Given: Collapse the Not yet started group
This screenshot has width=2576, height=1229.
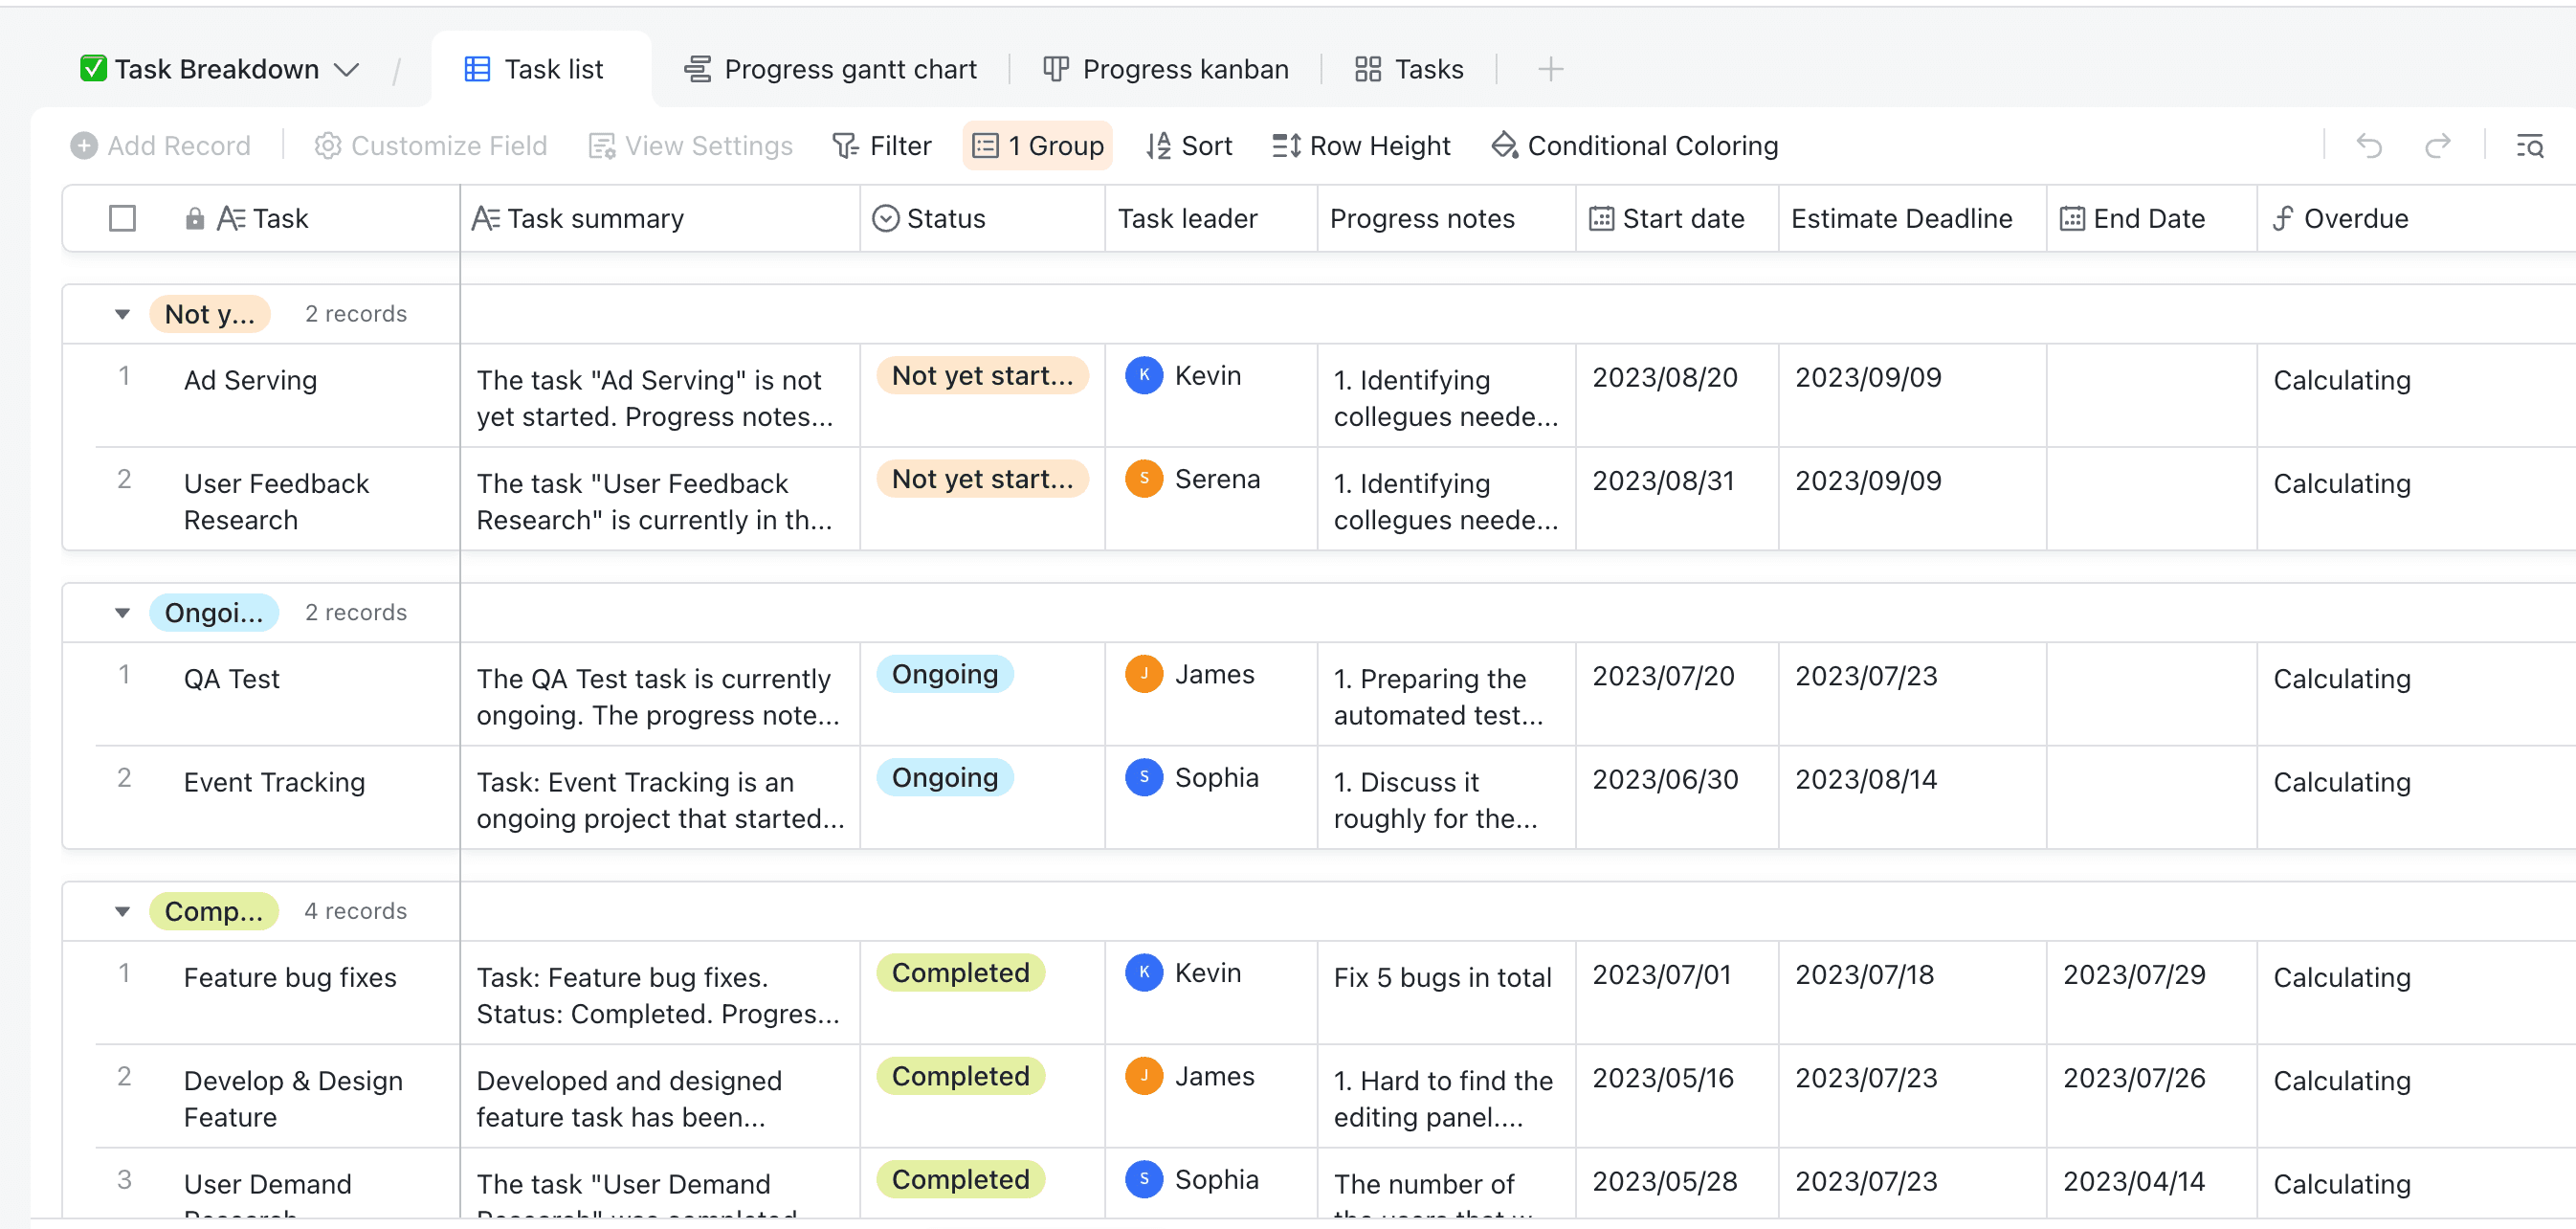Looking at the screenshot, I should [122, 314].
